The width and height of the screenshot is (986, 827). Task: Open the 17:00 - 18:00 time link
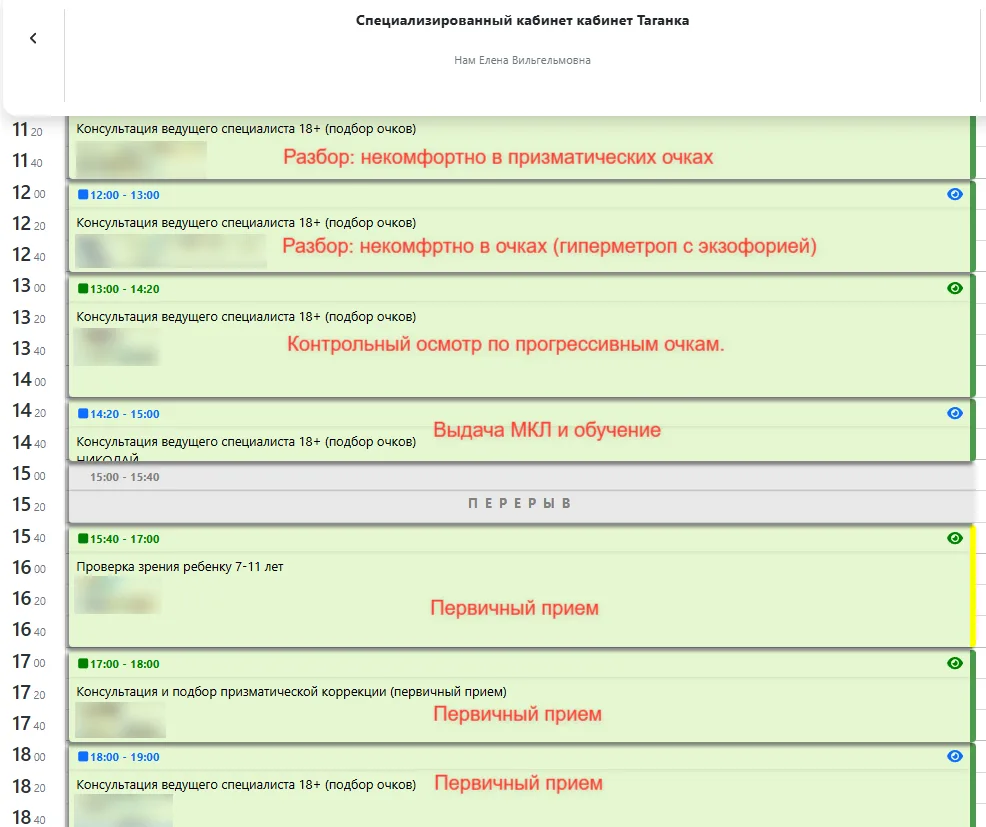coord(125,664)
